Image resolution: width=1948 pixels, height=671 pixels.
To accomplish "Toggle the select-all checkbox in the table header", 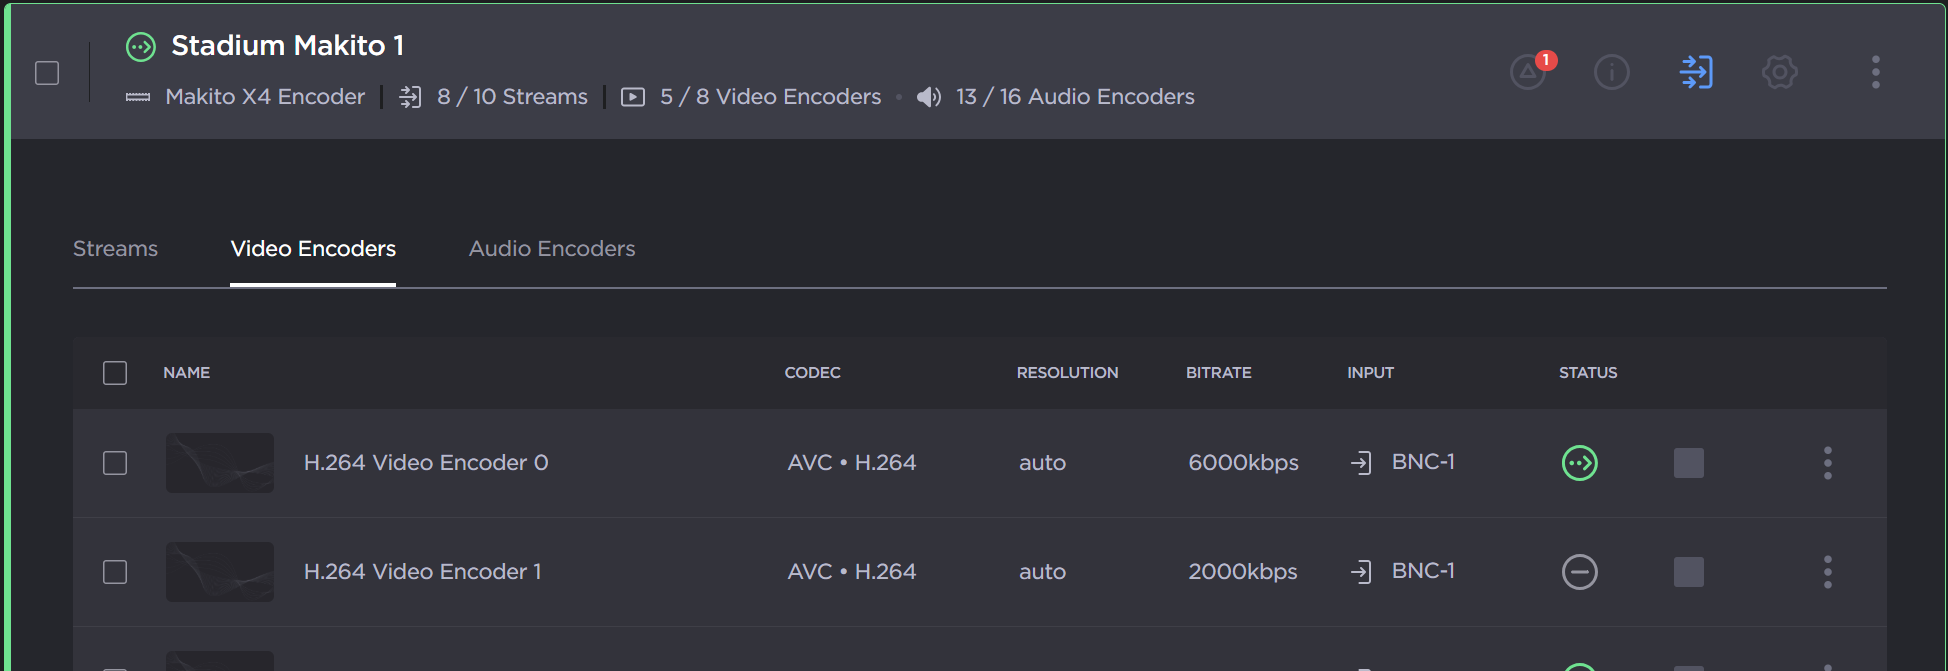I will (115, 373).
